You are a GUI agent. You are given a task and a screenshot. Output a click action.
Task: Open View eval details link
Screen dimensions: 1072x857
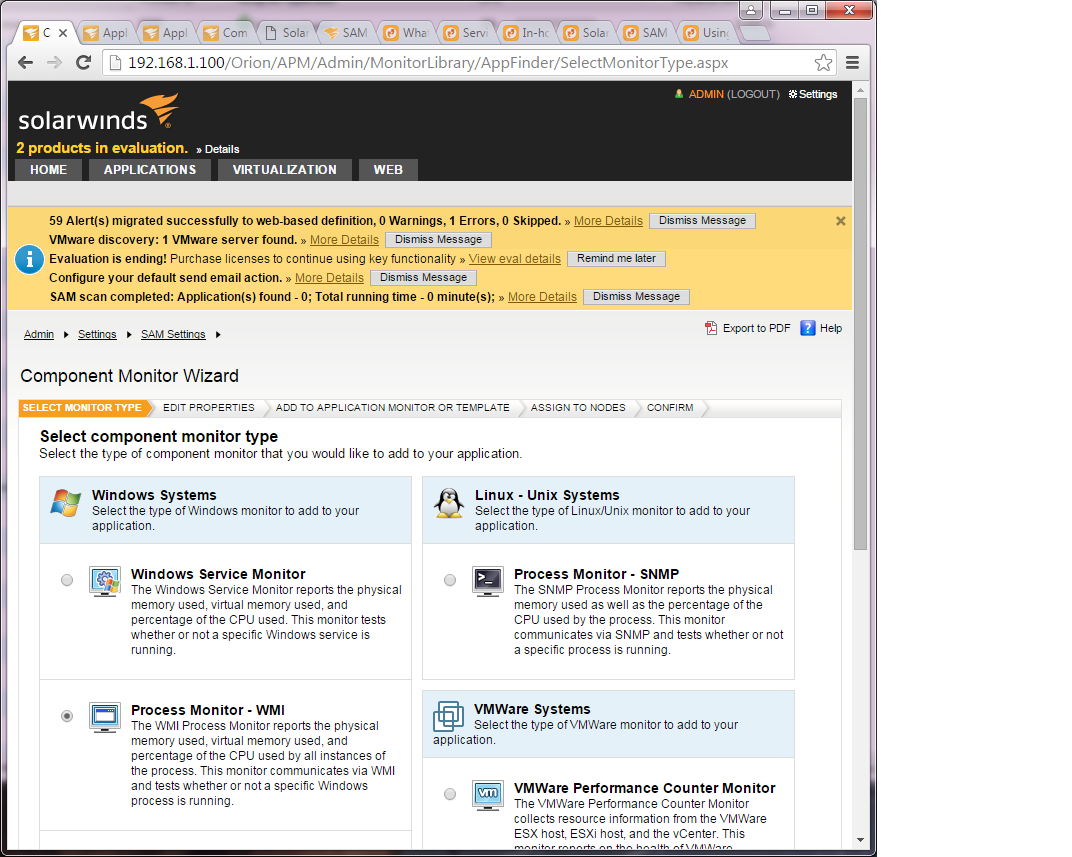(x=514, y=259)
